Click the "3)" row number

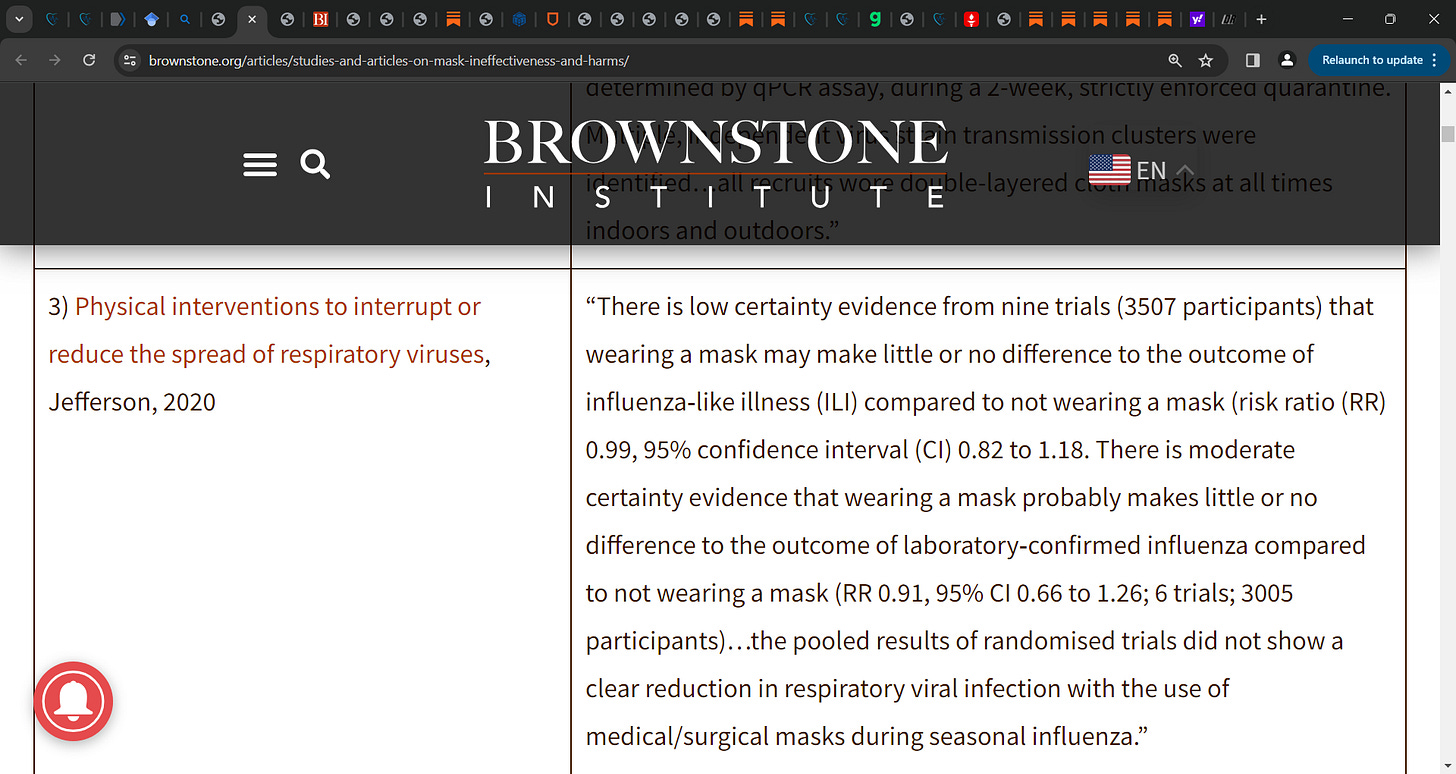click(x=59, y=307)
